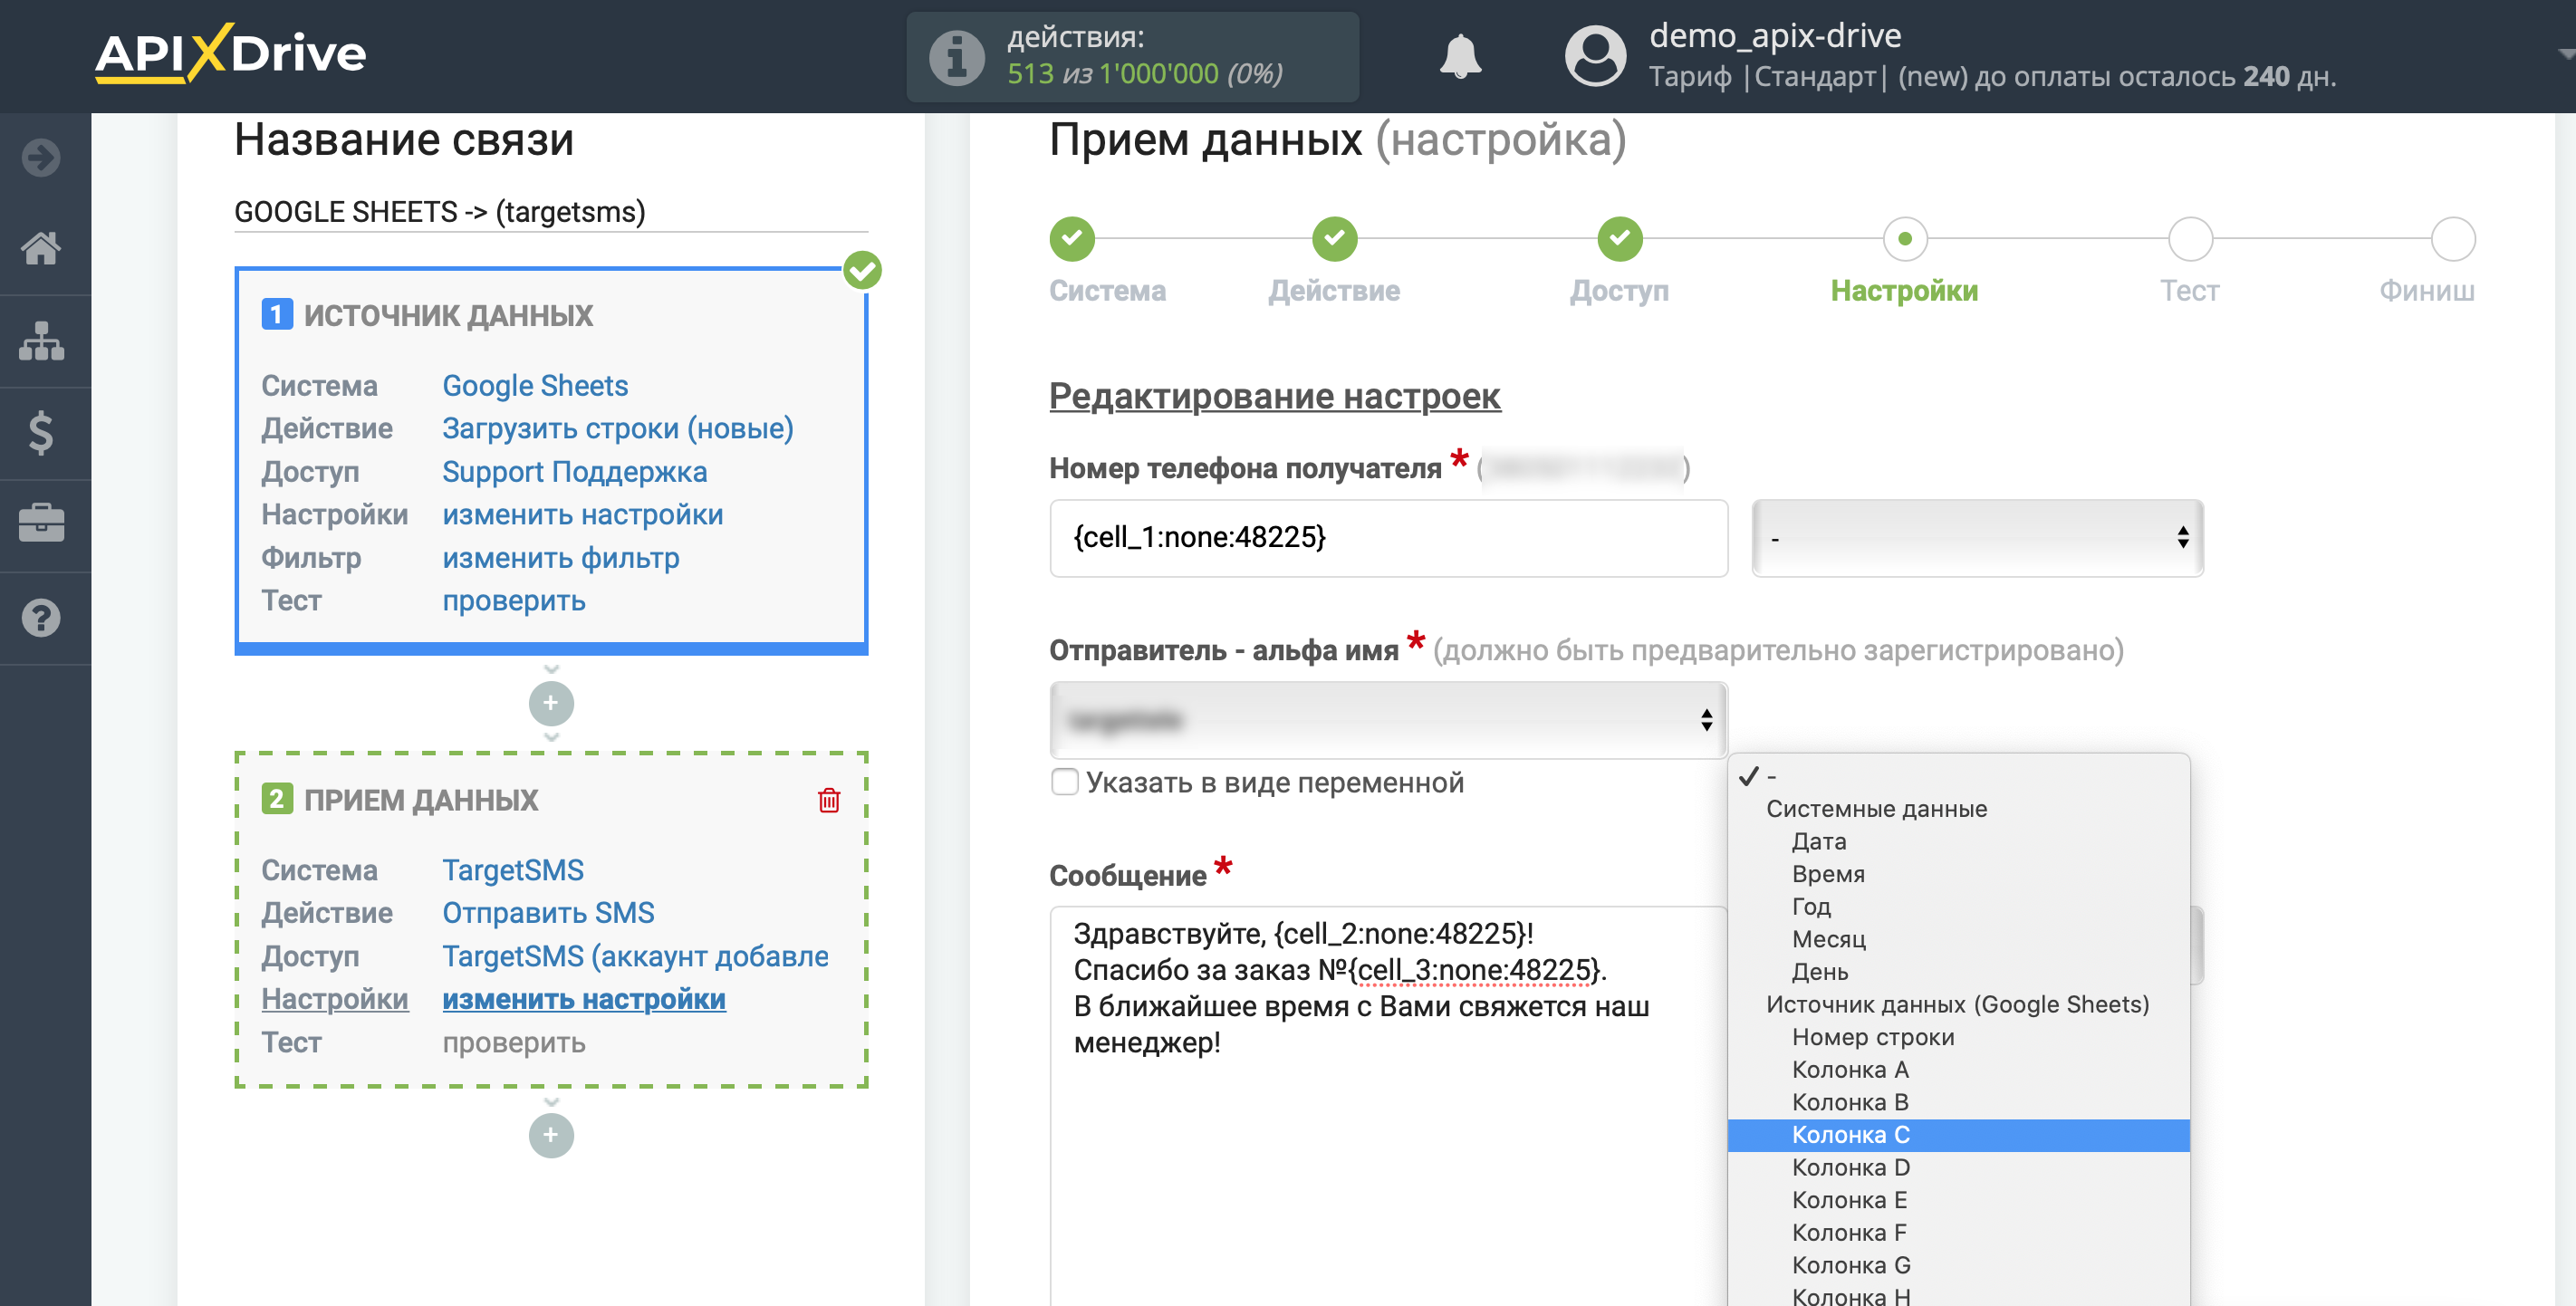Click into the recipient phone number field
2576x1306 pixels.
pyautogui.click(x=1388, y=538)
